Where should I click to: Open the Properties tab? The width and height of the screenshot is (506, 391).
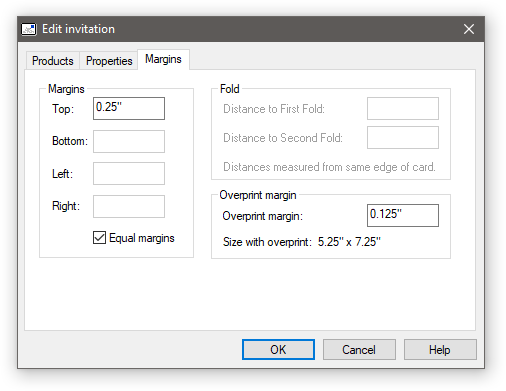click(x=109, y=61)
